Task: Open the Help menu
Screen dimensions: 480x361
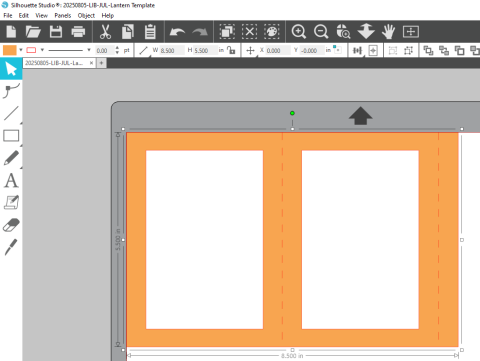Action: click(108, 15)
